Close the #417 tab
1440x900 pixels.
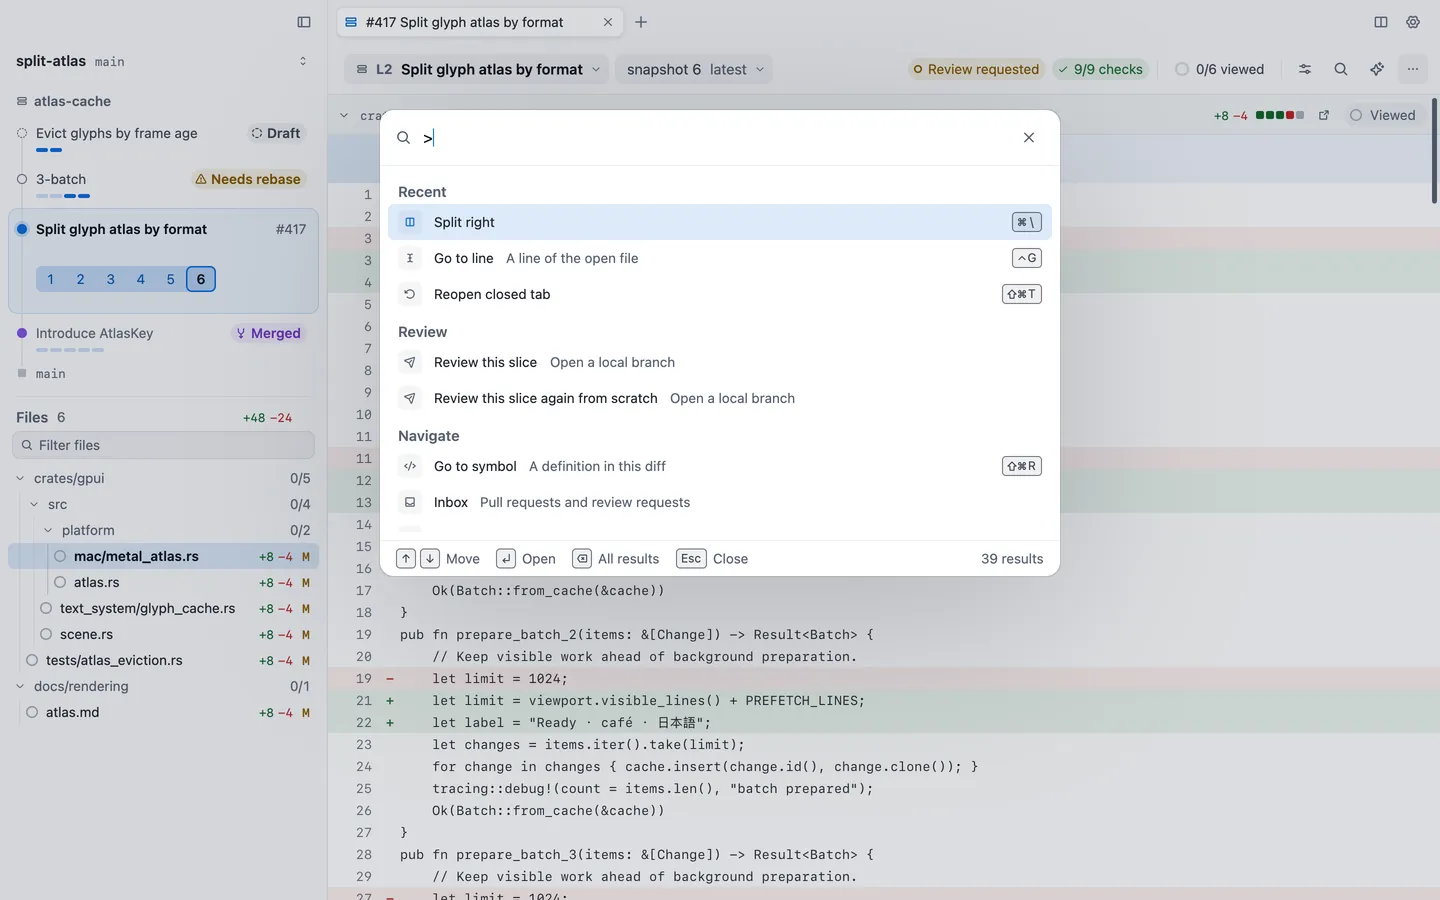[x=608, y=22]
